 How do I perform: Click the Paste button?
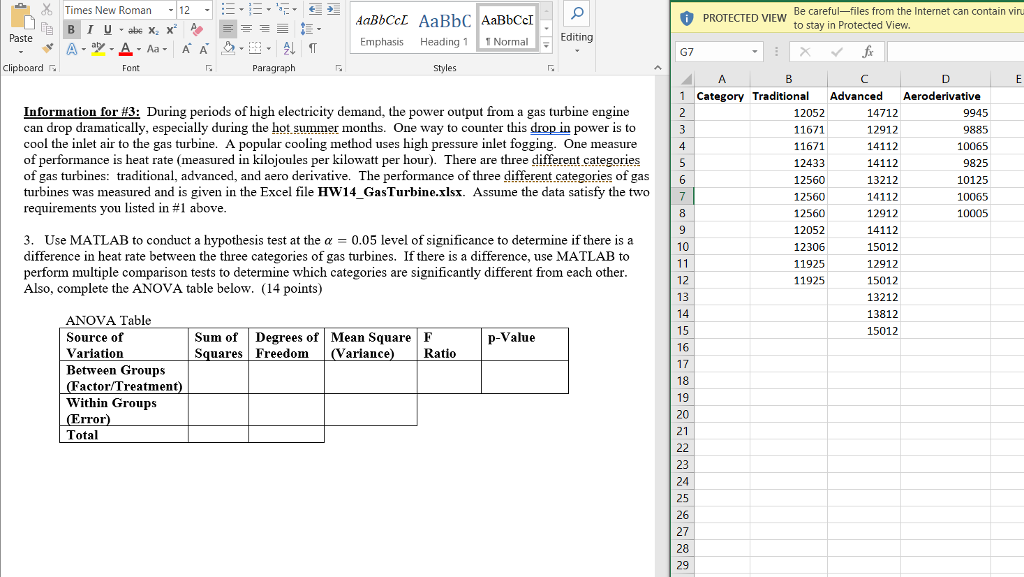22,28
